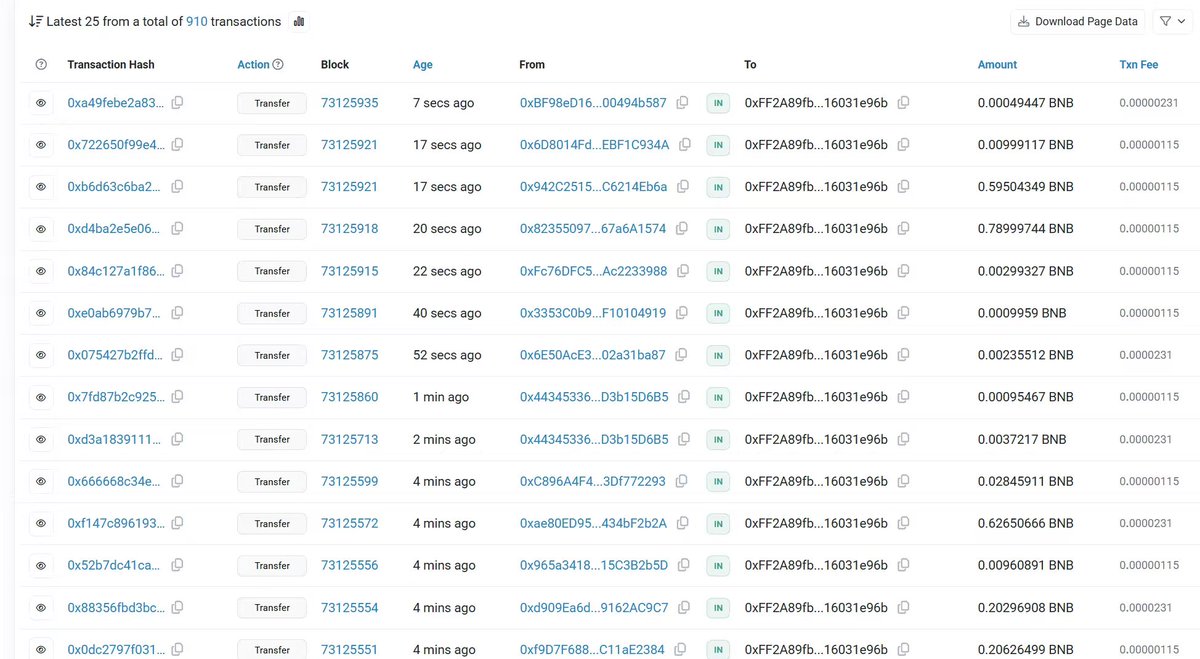Click Transfer action for 0x88356fbd3bc

pos(272,607)
